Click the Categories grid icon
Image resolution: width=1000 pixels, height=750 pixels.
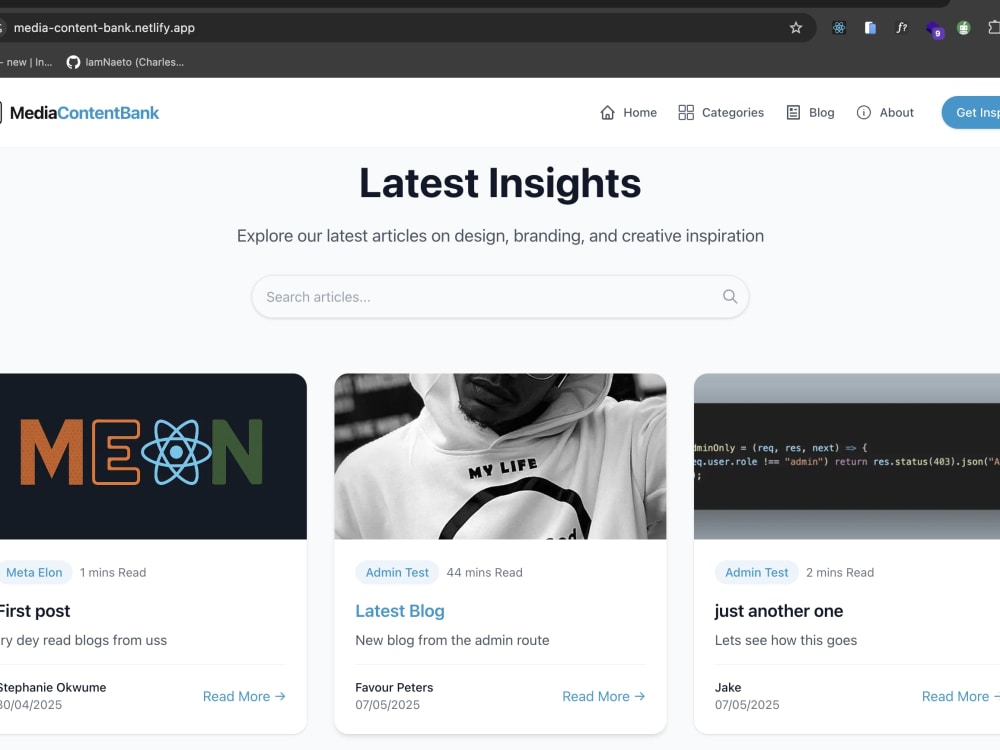click(x=686, y=112)
